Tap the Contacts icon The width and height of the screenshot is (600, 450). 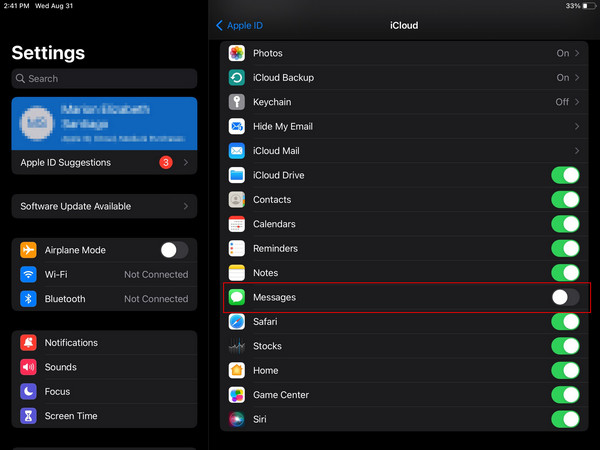click(x=236, y=200)
